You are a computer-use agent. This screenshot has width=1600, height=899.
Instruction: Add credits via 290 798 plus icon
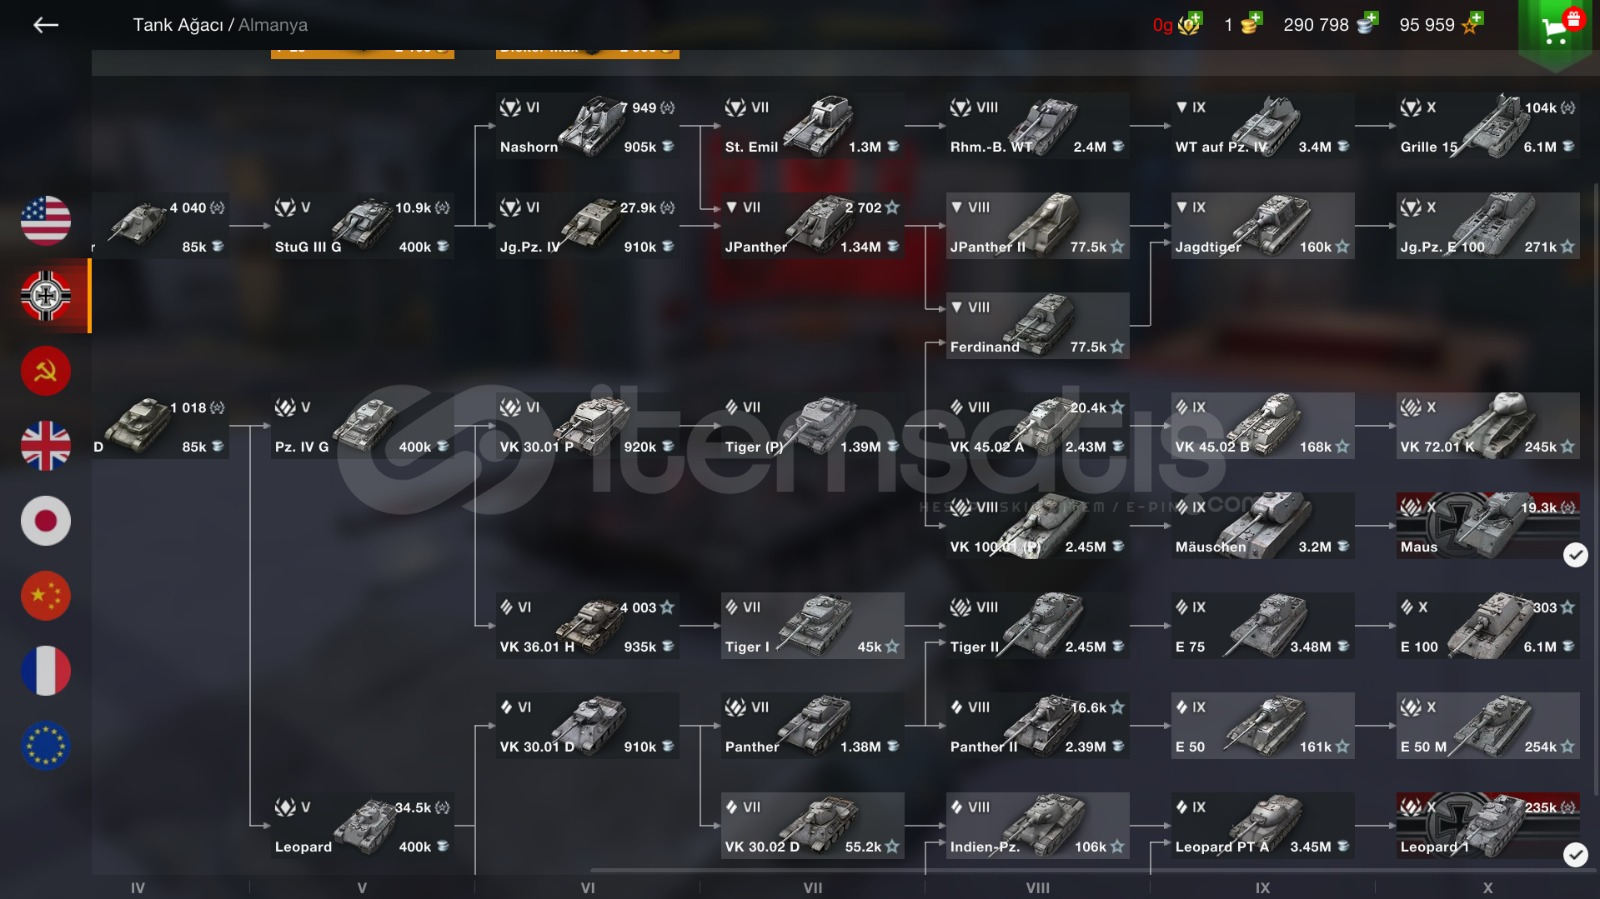1366,23
